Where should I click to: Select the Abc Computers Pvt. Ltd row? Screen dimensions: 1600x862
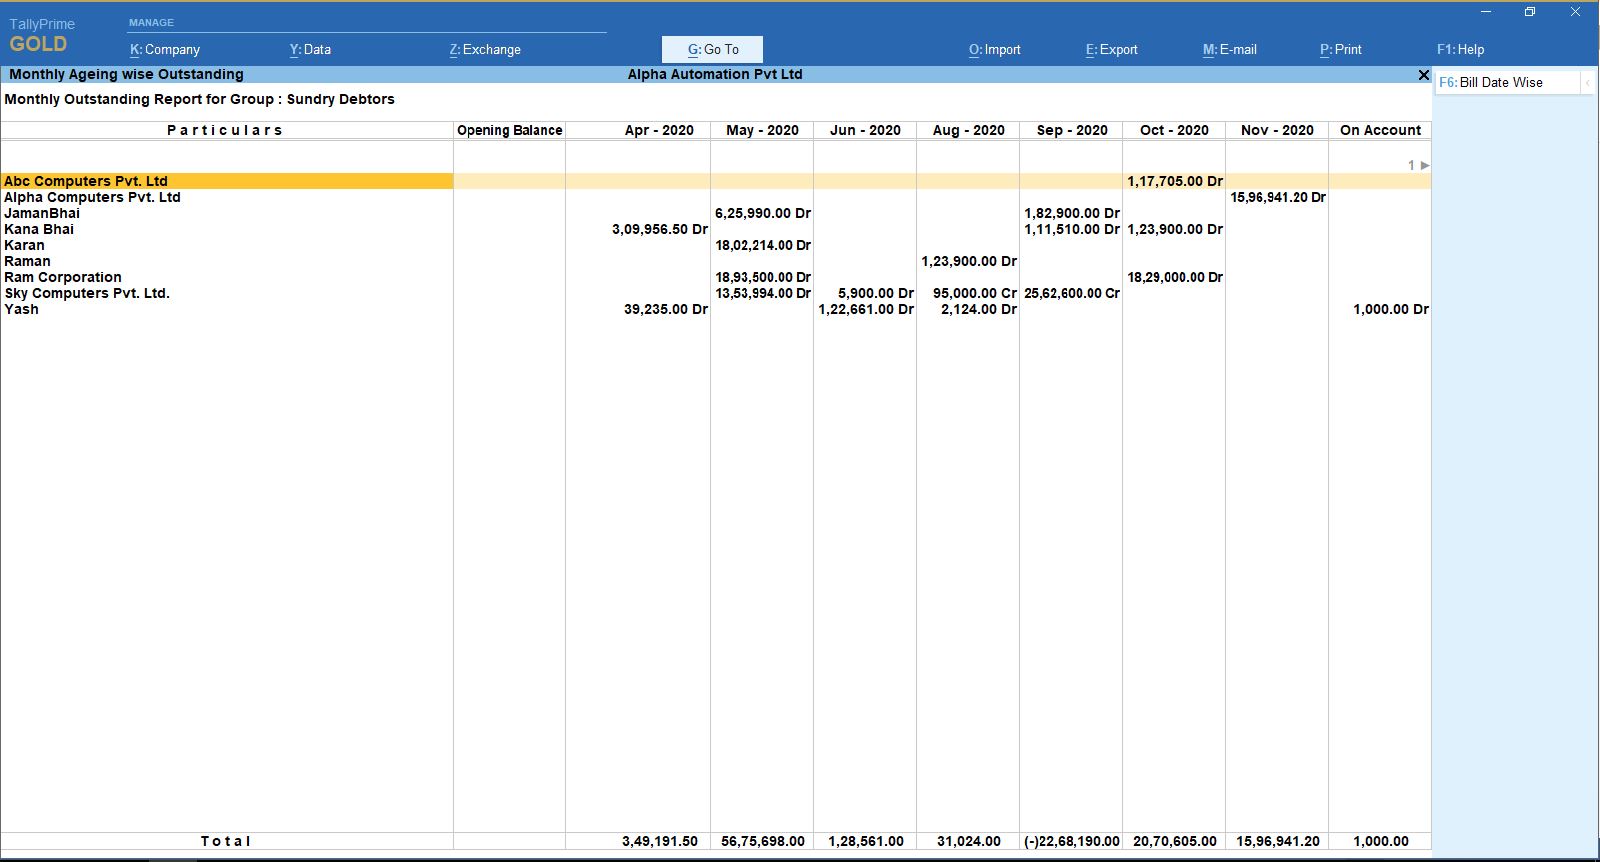86,181
